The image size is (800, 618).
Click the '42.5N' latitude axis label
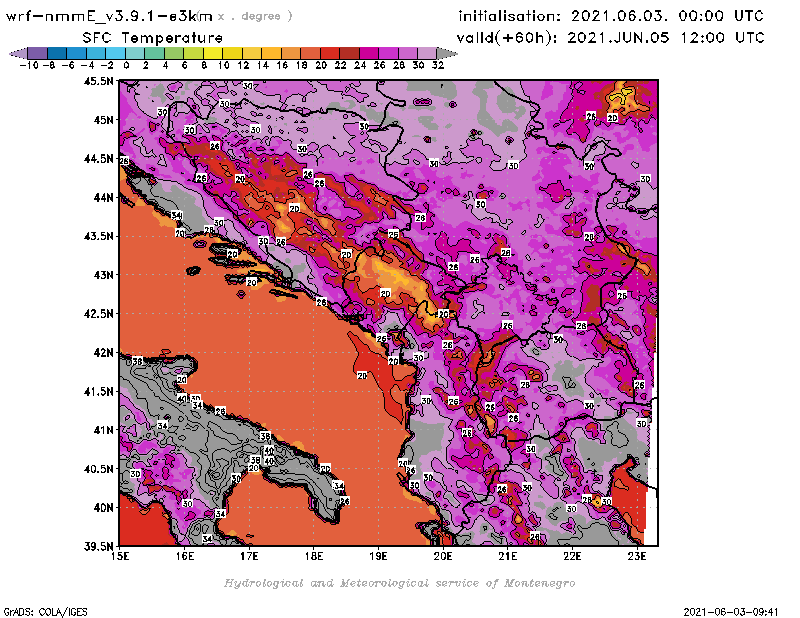(98, 314)
